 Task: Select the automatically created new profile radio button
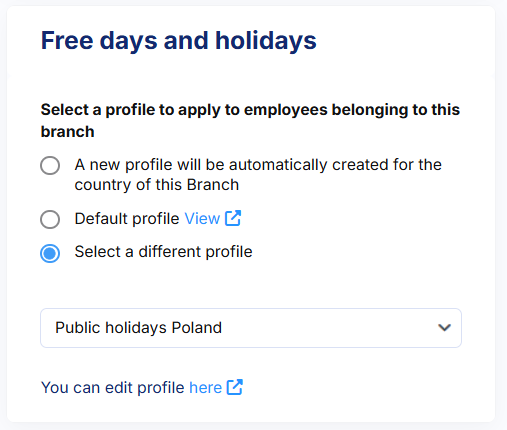(x=50, y=165)
